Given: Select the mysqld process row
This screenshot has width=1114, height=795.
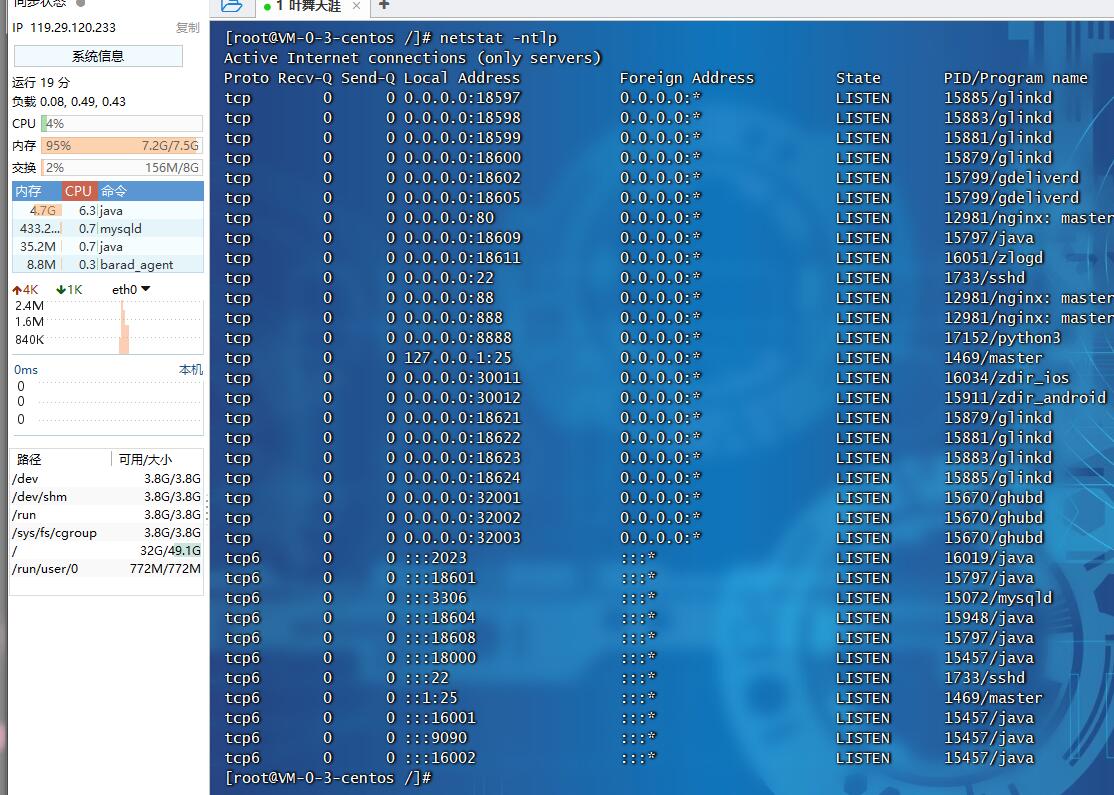Looking at the screenshot, I should coord(108,229).
